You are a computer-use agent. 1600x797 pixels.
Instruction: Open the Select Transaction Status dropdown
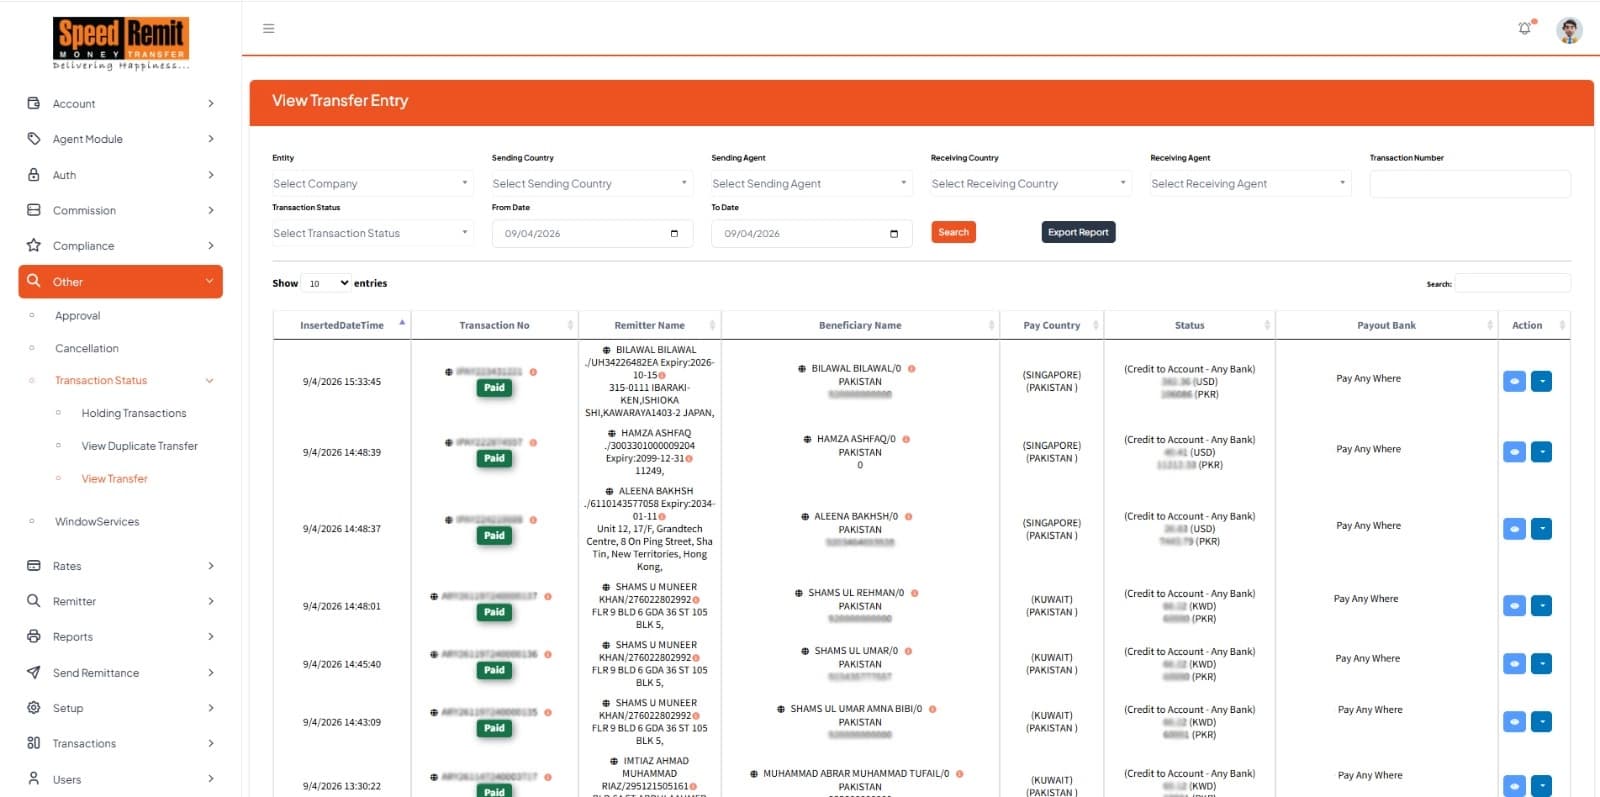click(372, 233)
